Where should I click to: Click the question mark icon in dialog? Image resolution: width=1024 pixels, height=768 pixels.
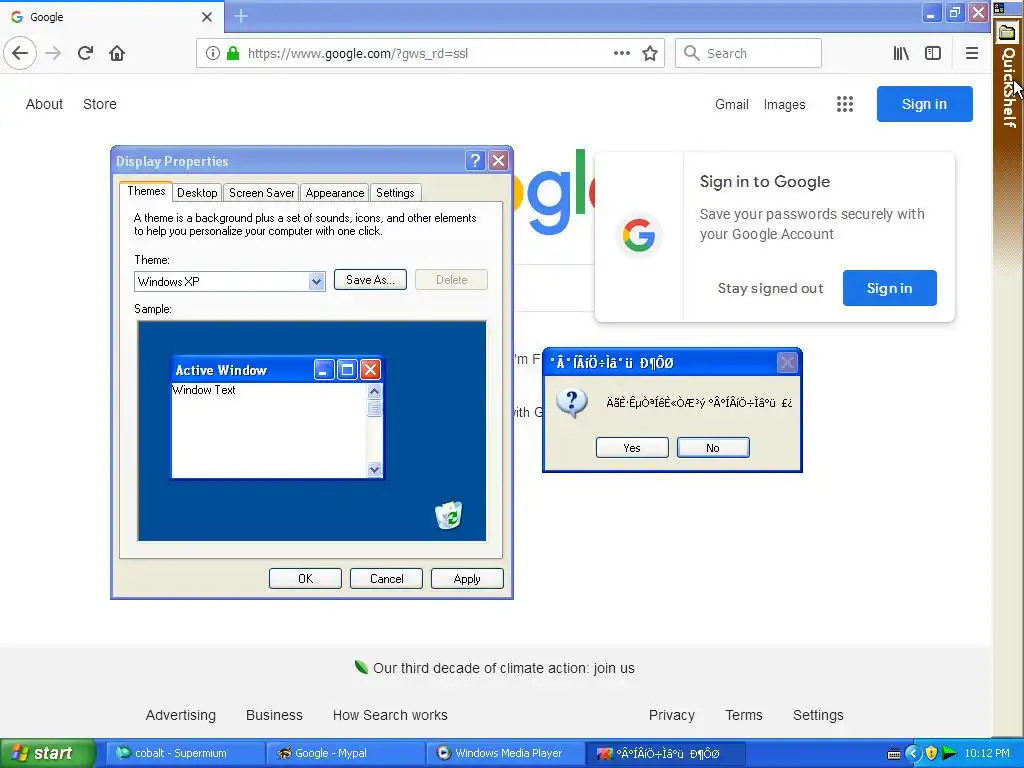click(571, 403)
